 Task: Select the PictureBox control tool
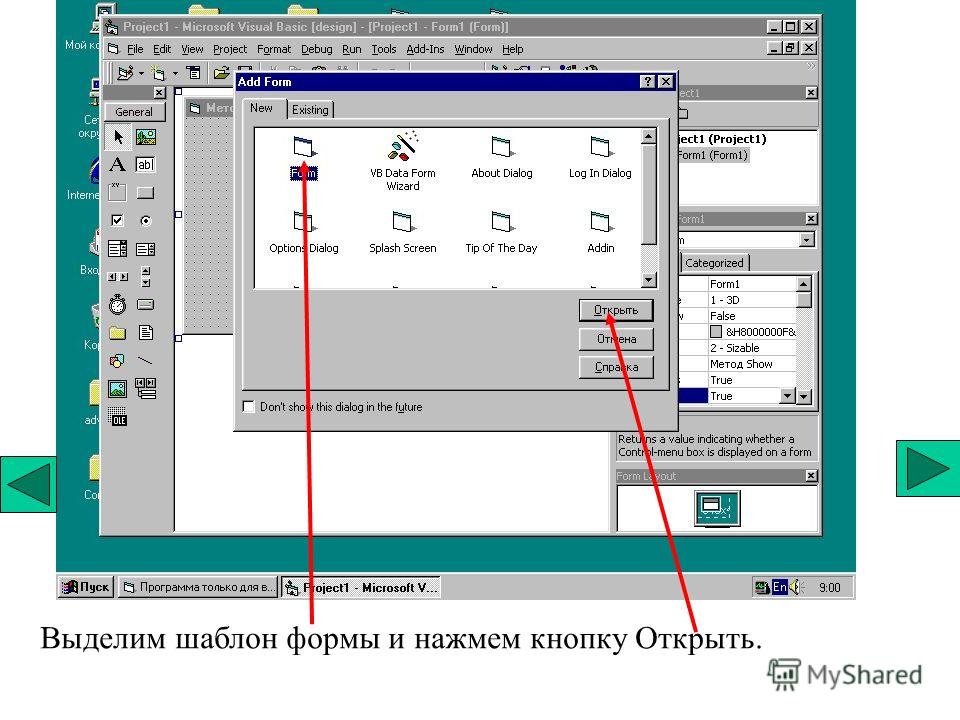[146, 137]
